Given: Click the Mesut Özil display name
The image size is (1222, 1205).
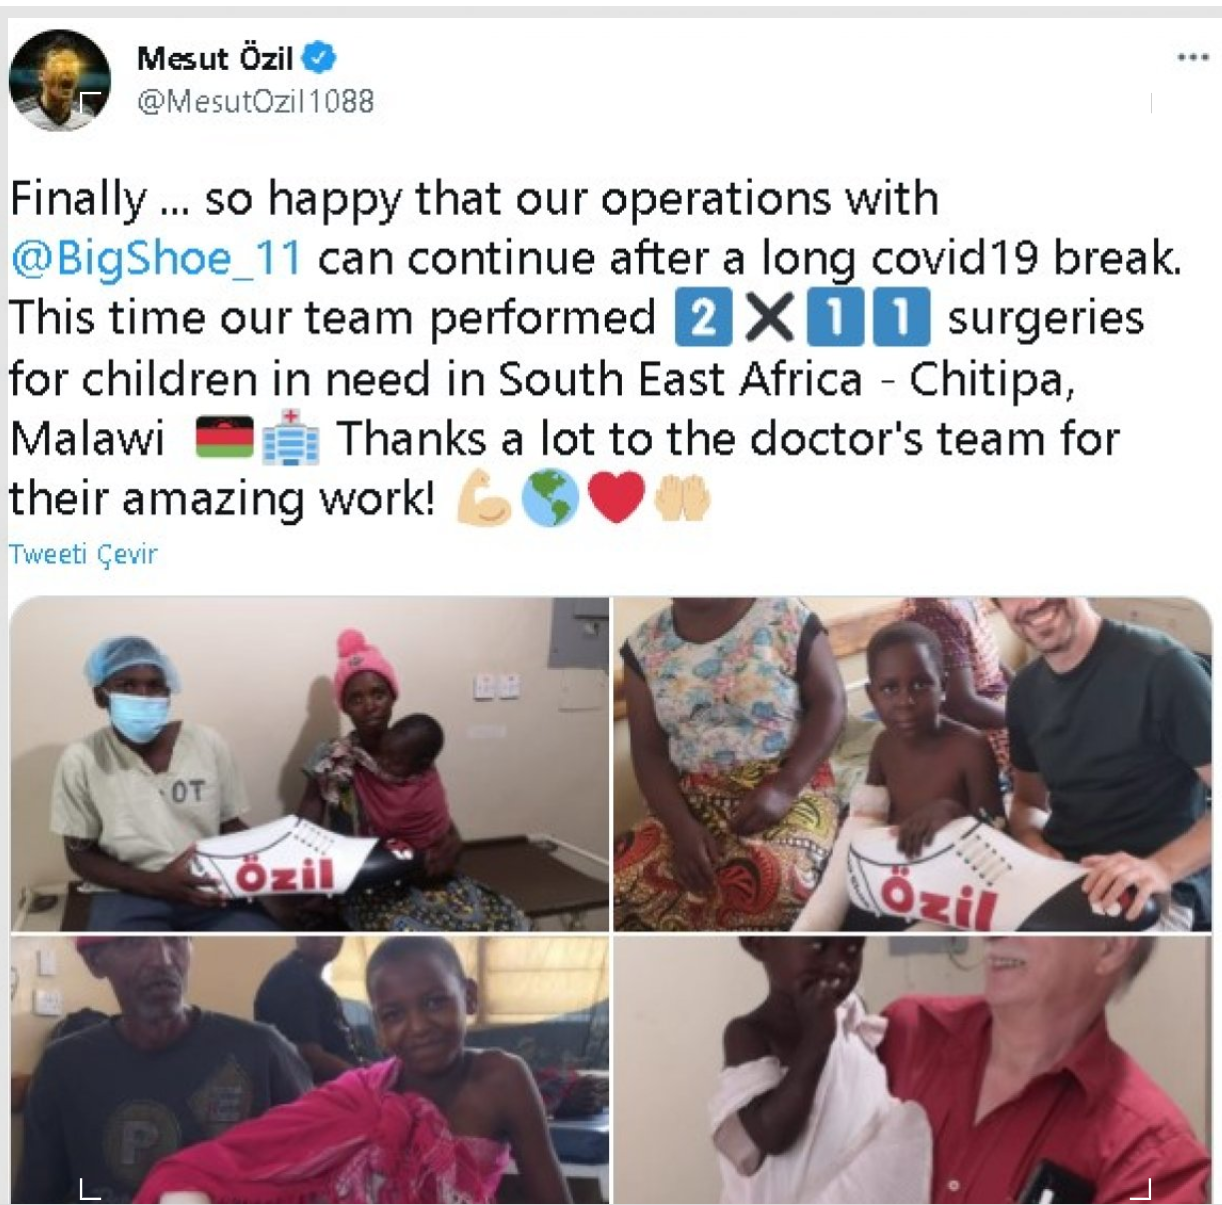Looking at the screenshot, I should [215, 58].
